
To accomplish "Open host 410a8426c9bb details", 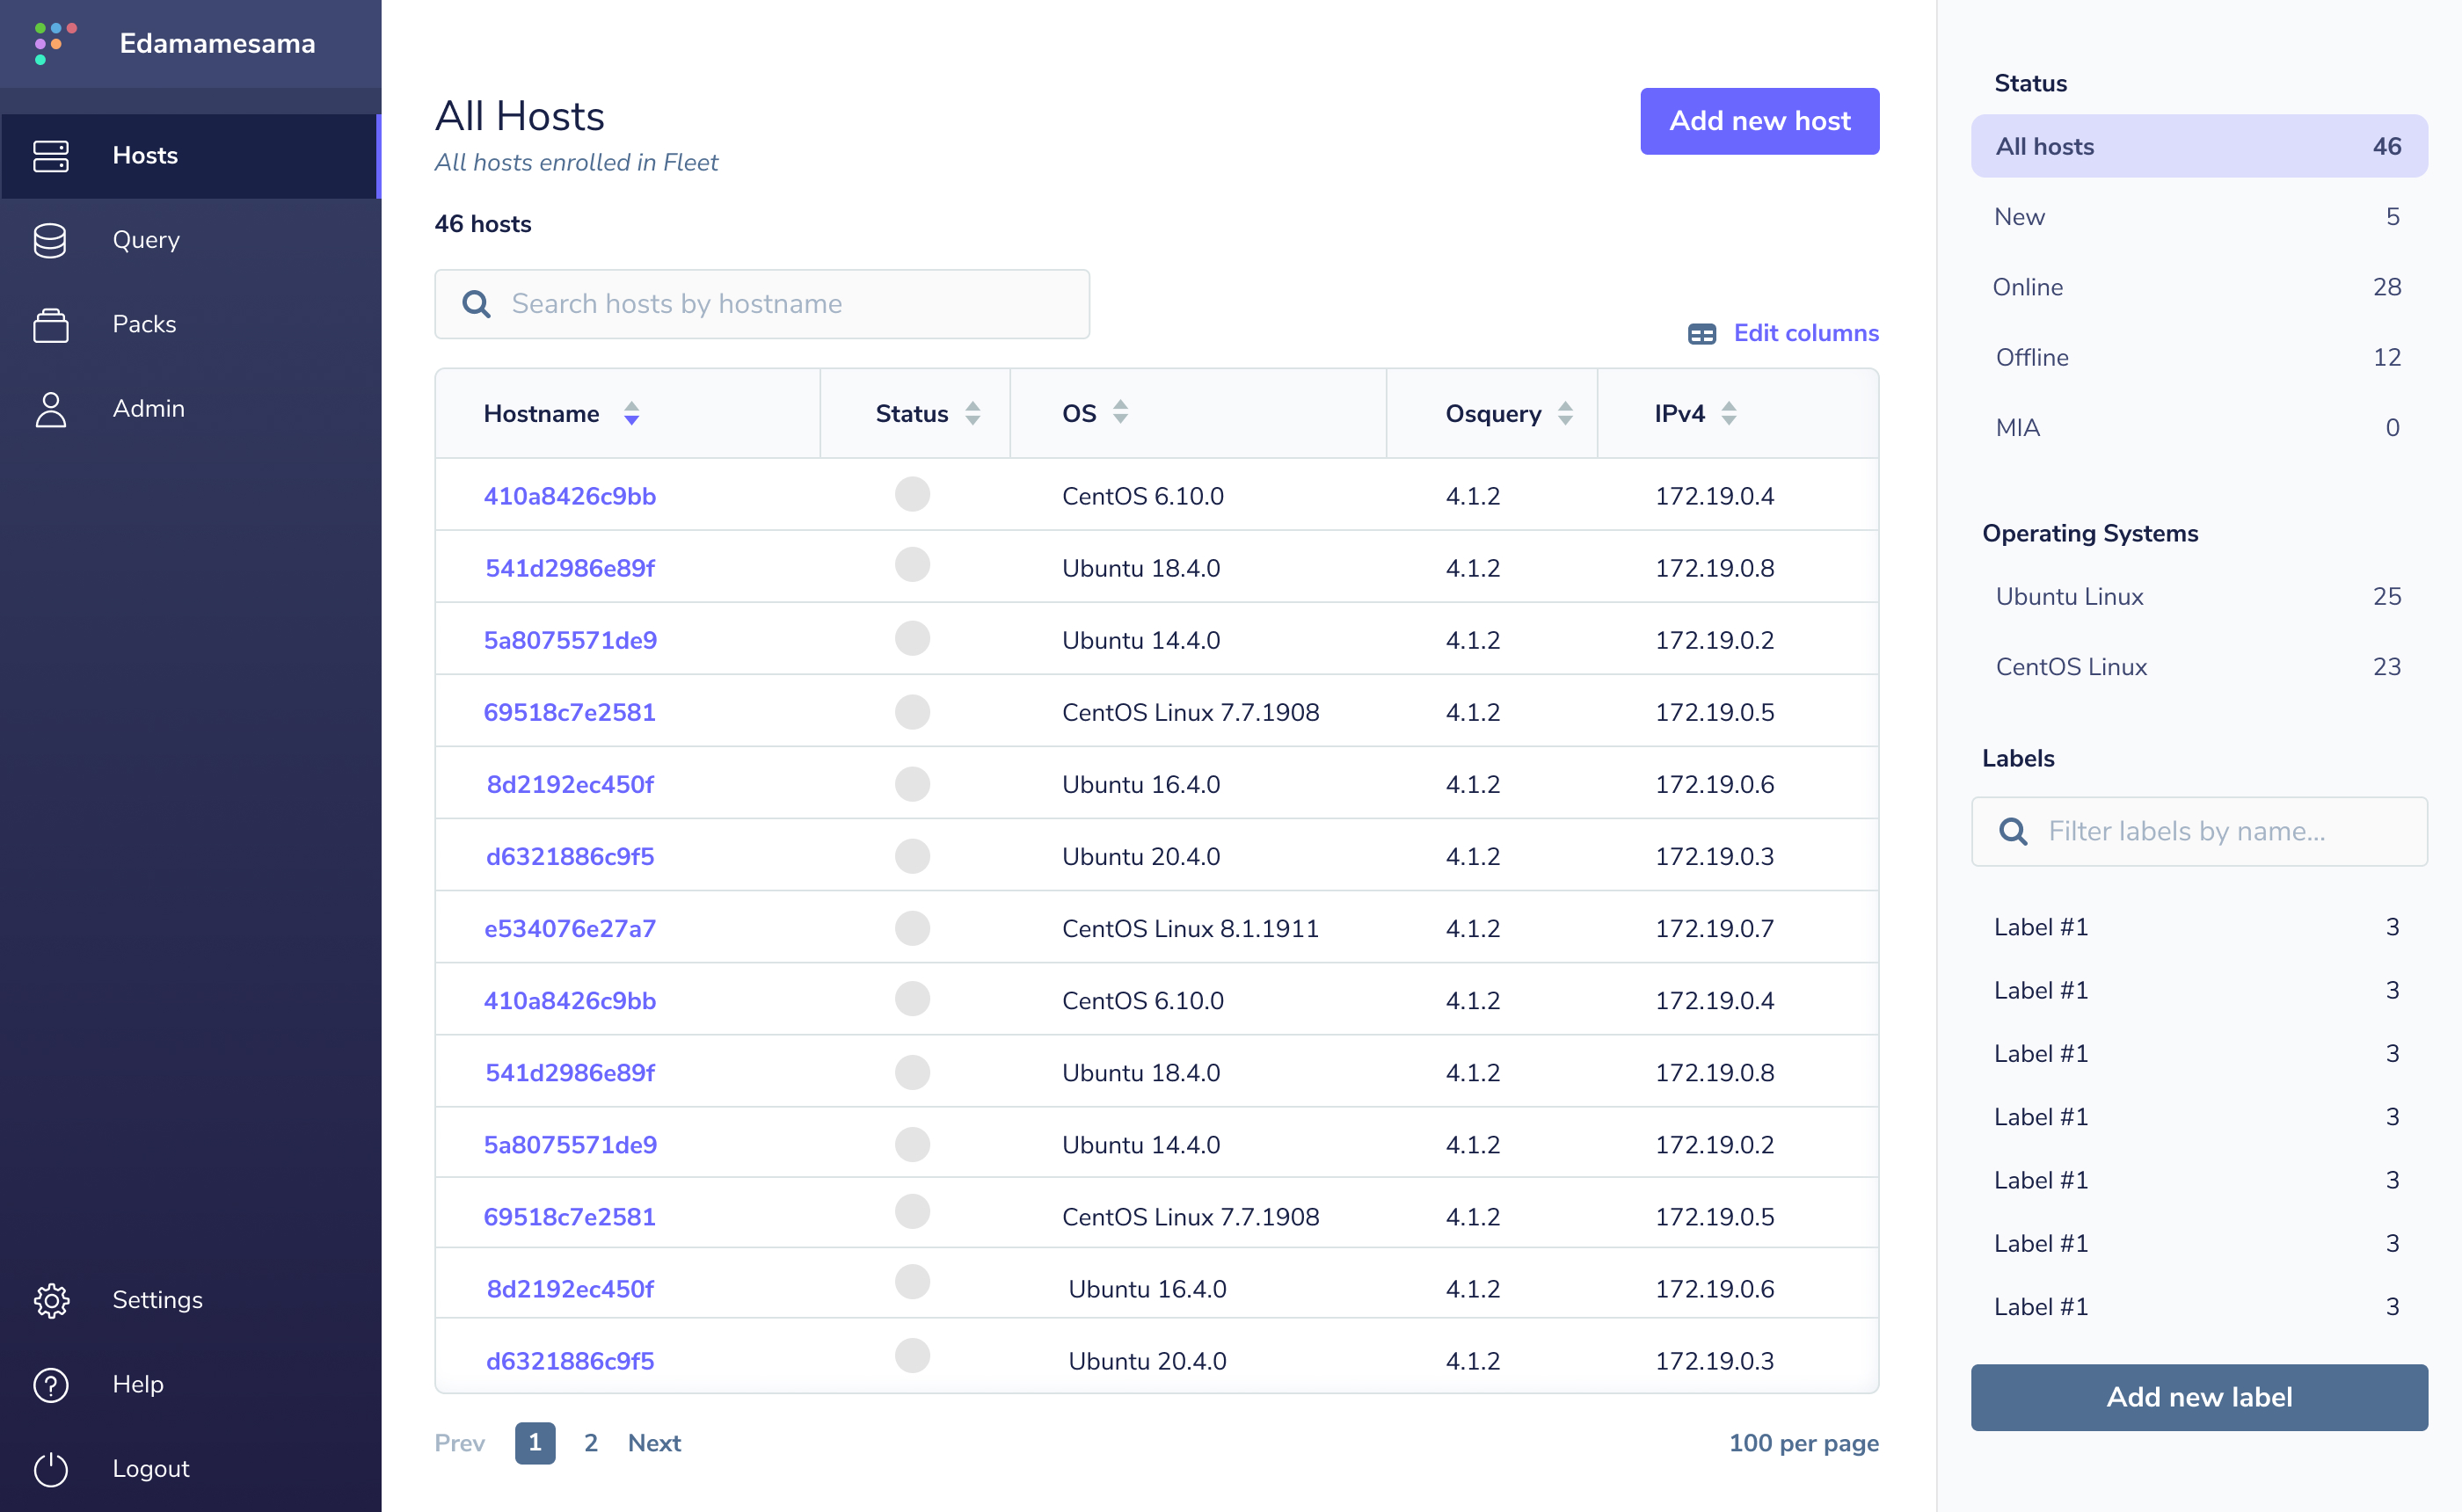I will tap(569, 495).
